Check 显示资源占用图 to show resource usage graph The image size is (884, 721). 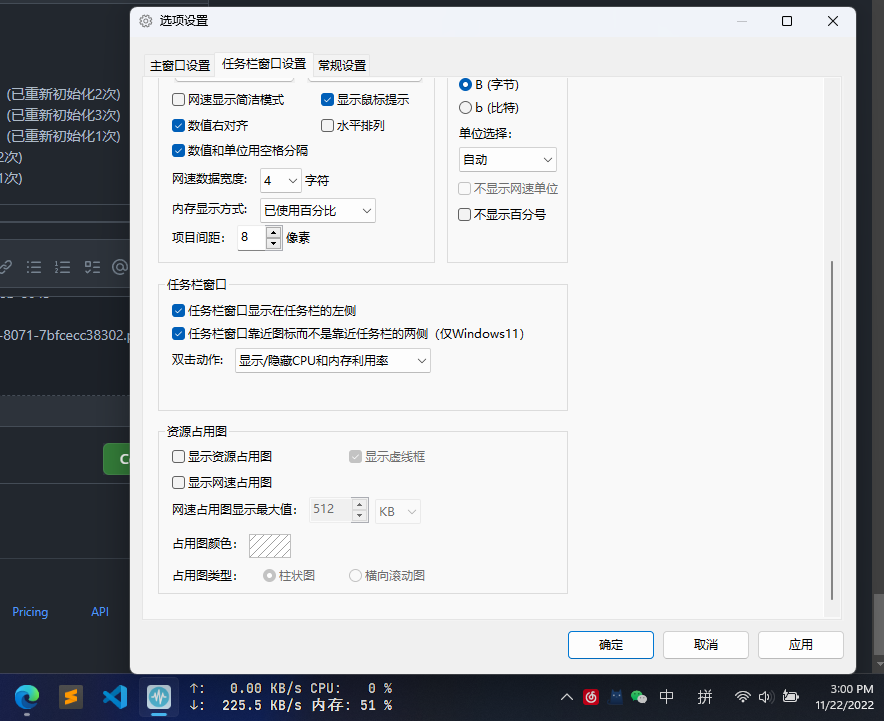pyautogui.click(x=178, y=455)
